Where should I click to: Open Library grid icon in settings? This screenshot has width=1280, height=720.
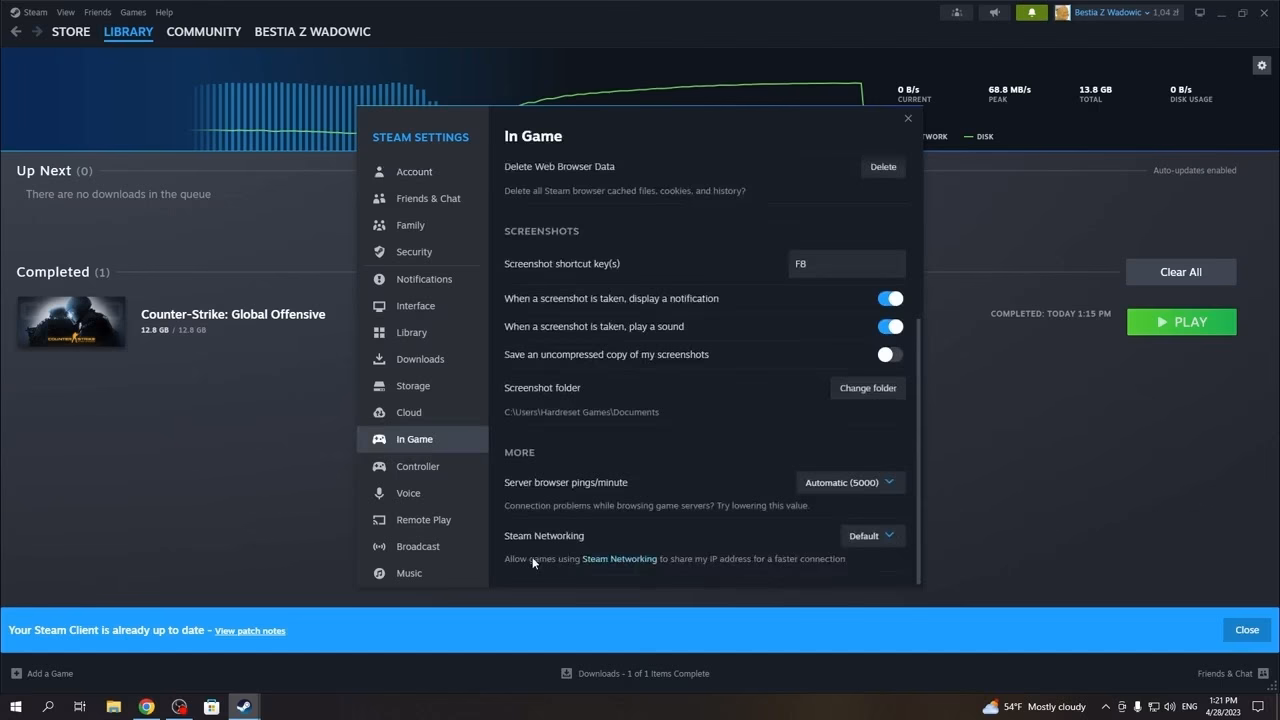coord(379,332)
